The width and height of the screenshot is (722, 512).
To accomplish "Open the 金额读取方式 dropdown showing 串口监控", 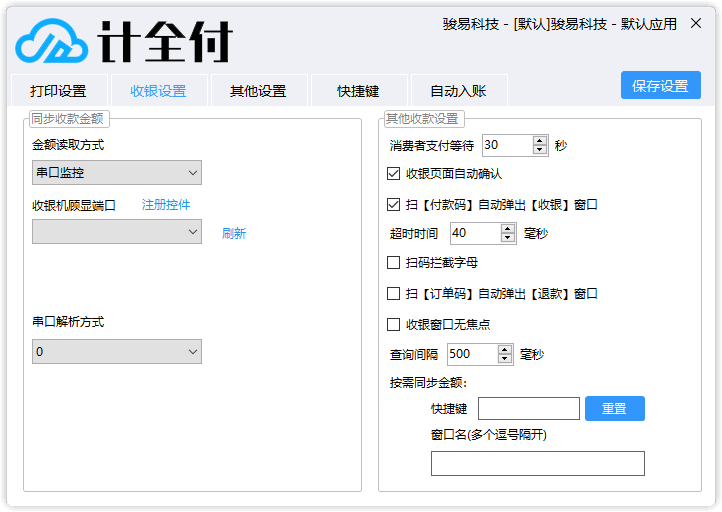I will (117, 173).
